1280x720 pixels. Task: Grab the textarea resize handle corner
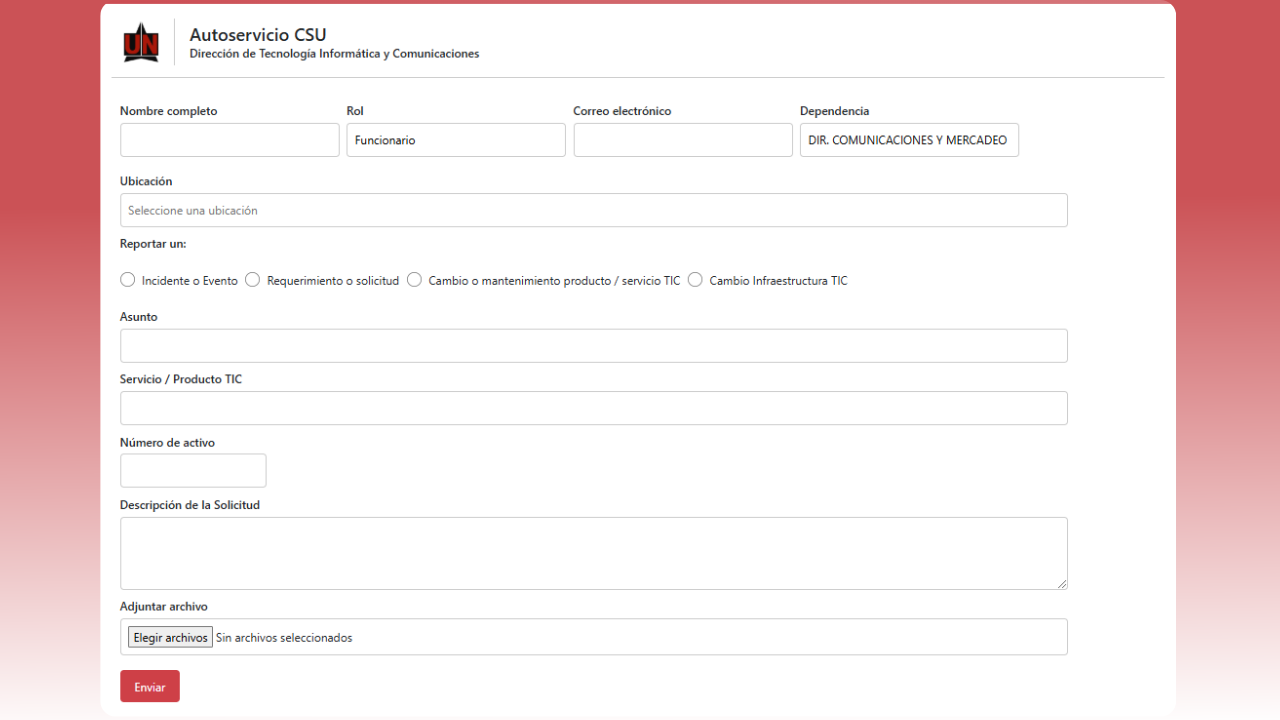pyautogui.click(x=1062, y=584)
